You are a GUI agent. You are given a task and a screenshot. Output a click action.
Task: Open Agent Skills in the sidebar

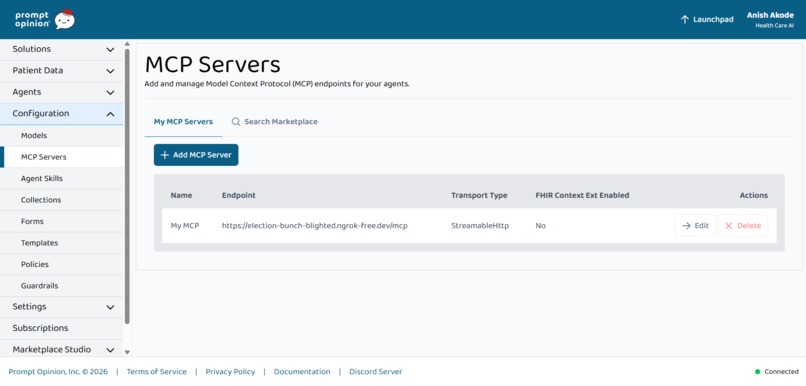click(x=62, y=178)
